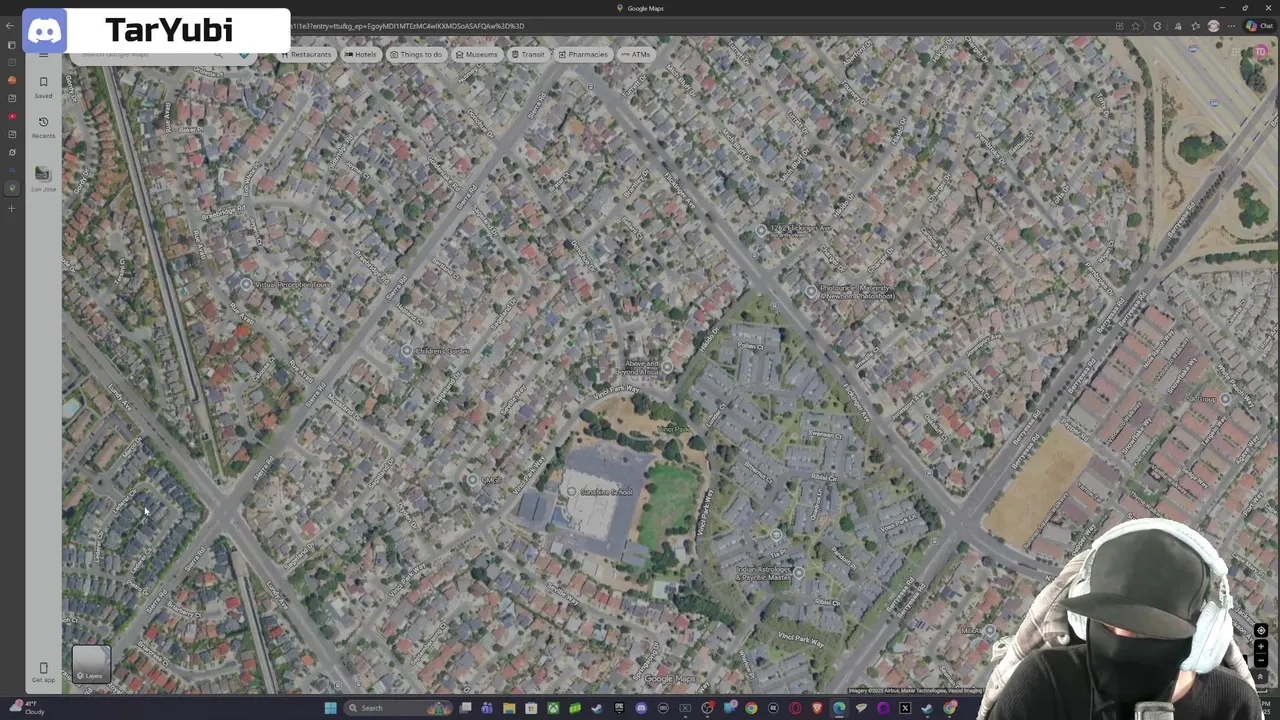Open the Copilot Chat button
The width and height of the screenshot is (1280, 720).
click(x=1259, y=26)
